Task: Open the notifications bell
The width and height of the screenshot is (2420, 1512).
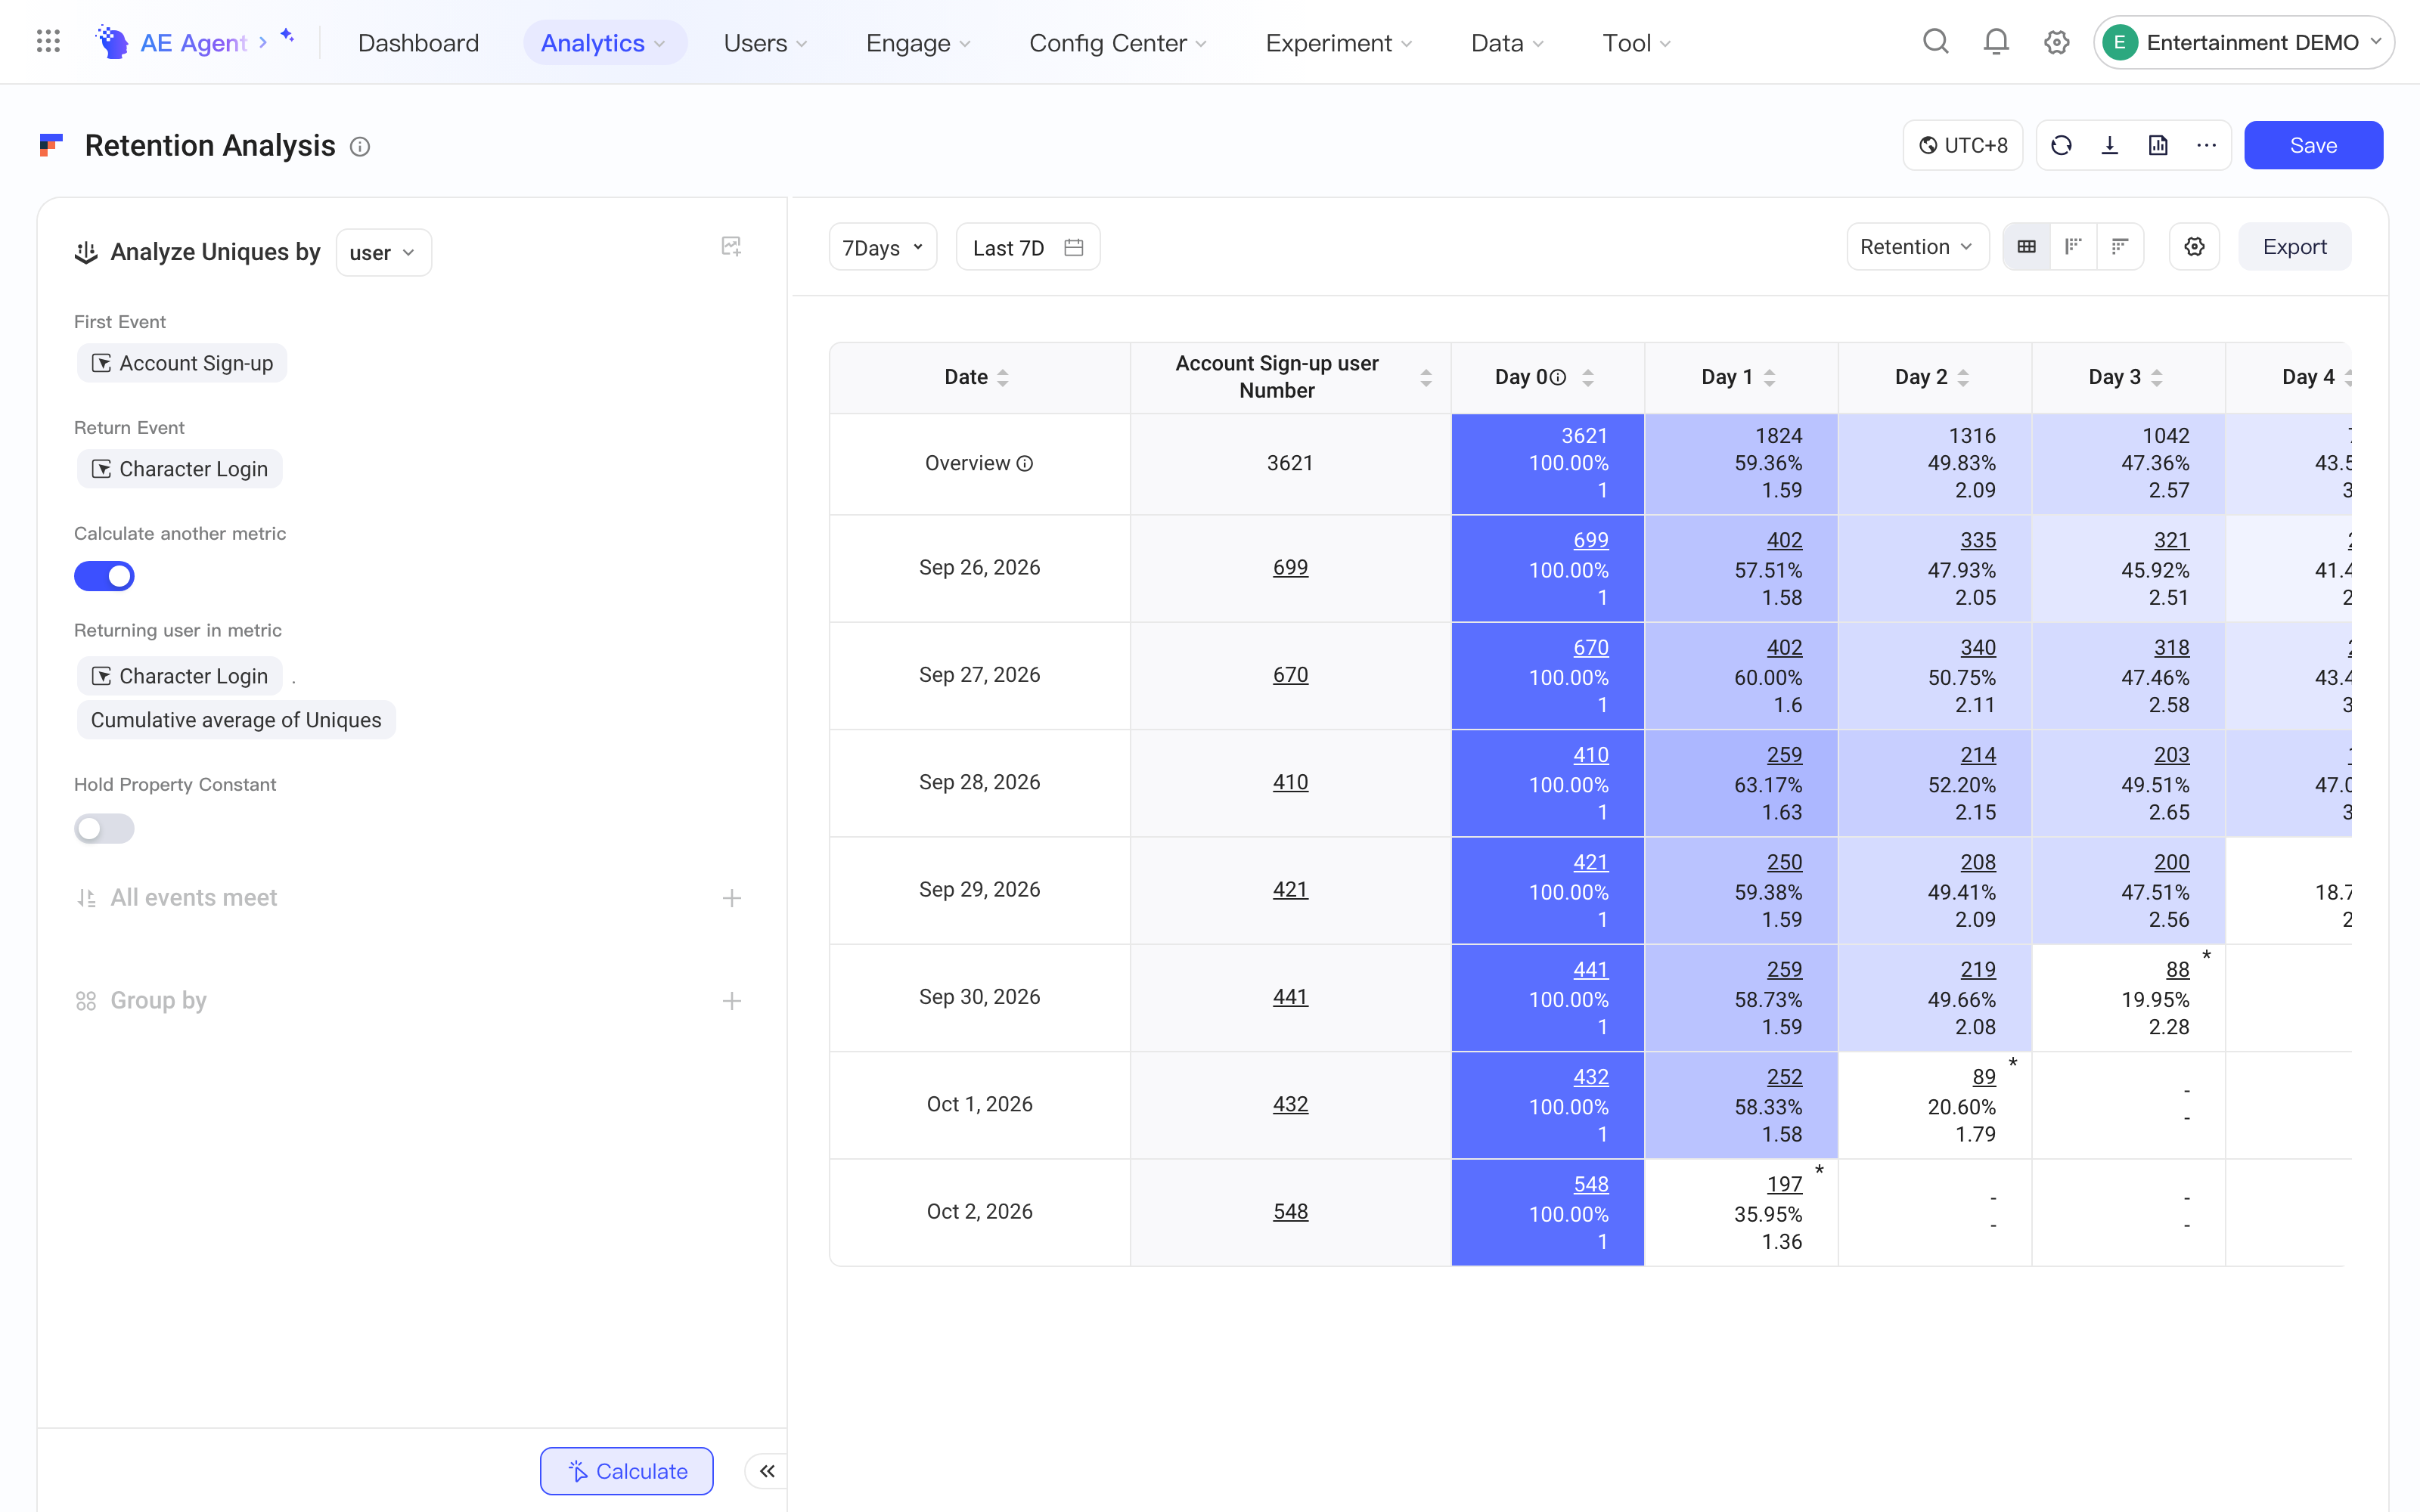Action: (1996, 42)
